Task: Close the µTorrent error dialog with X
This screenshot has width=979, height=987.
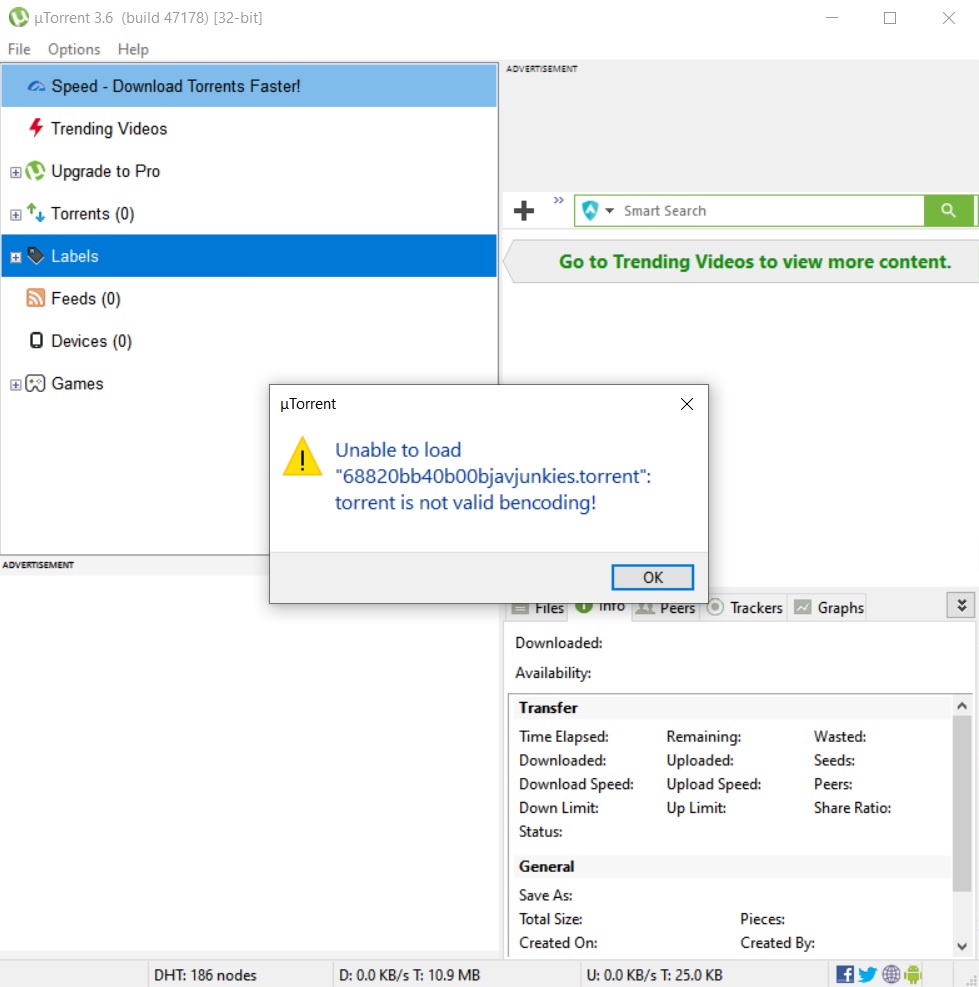Action: pyautogui.click(x=687, y=404)
